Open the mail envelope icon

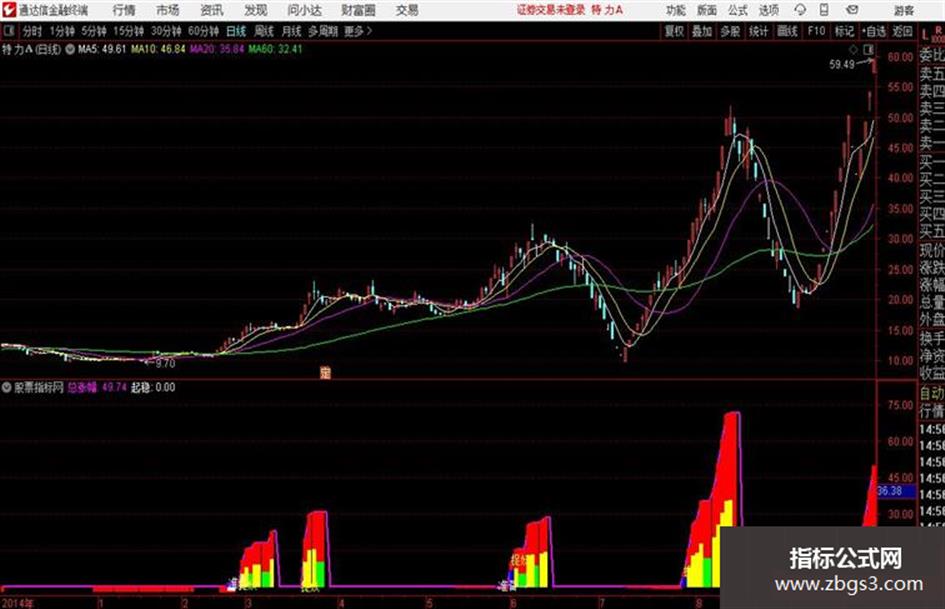coord(852,10)
